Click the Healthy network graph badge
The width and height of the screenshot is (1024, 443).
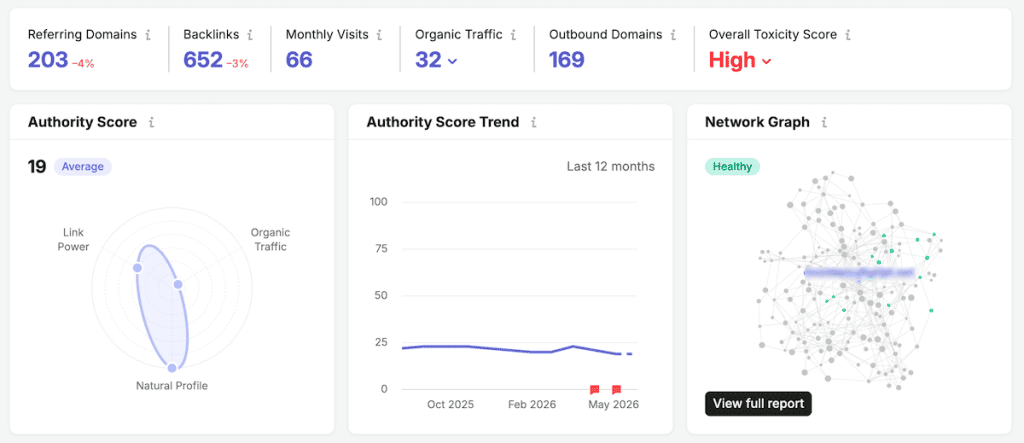(732, 167)
